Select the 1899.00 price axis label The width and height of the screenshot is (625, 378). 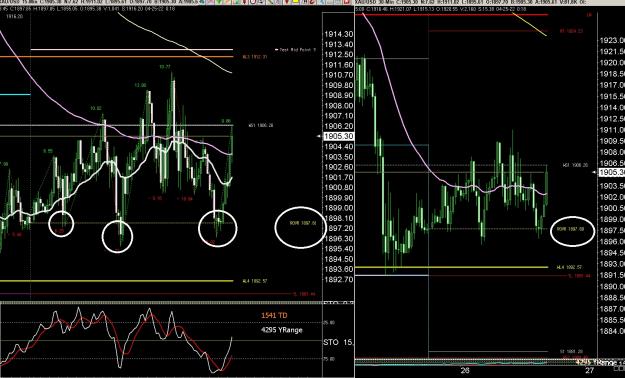pos(339,208)
